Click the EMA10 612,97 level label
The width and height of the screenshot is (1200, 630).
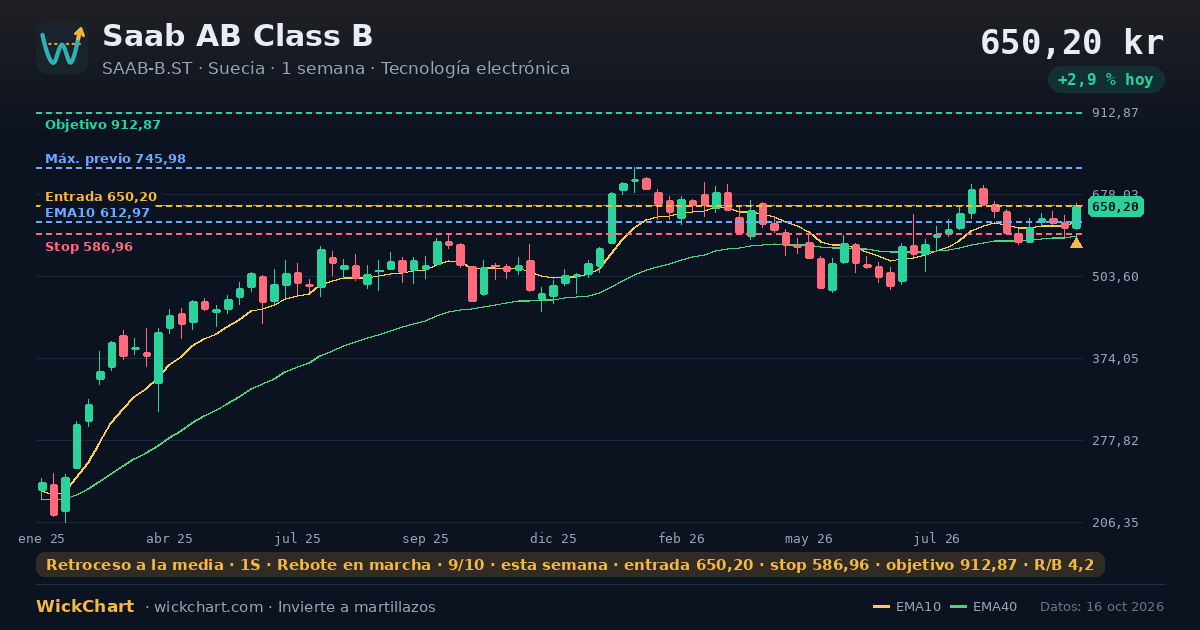click(97, 213)
